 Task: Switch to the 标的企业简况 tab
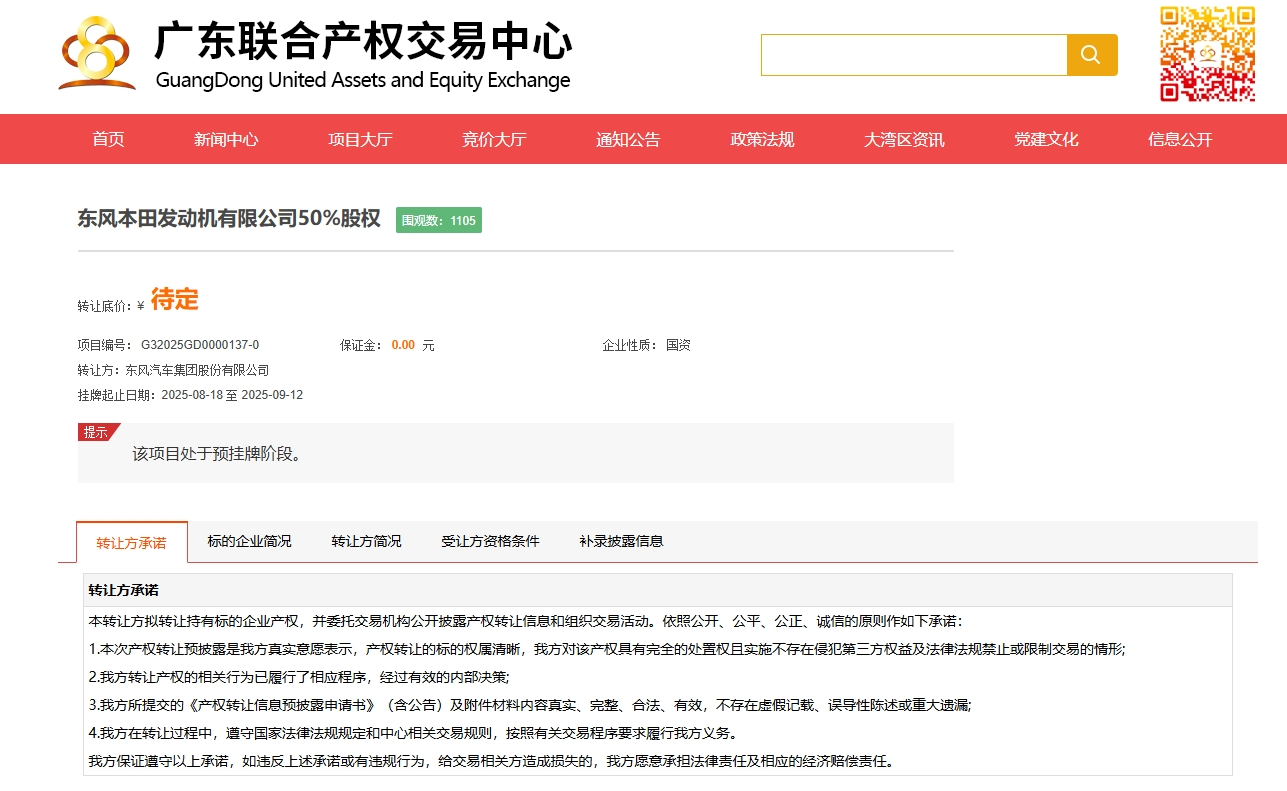pyautogui.click(x=249, y=541)
